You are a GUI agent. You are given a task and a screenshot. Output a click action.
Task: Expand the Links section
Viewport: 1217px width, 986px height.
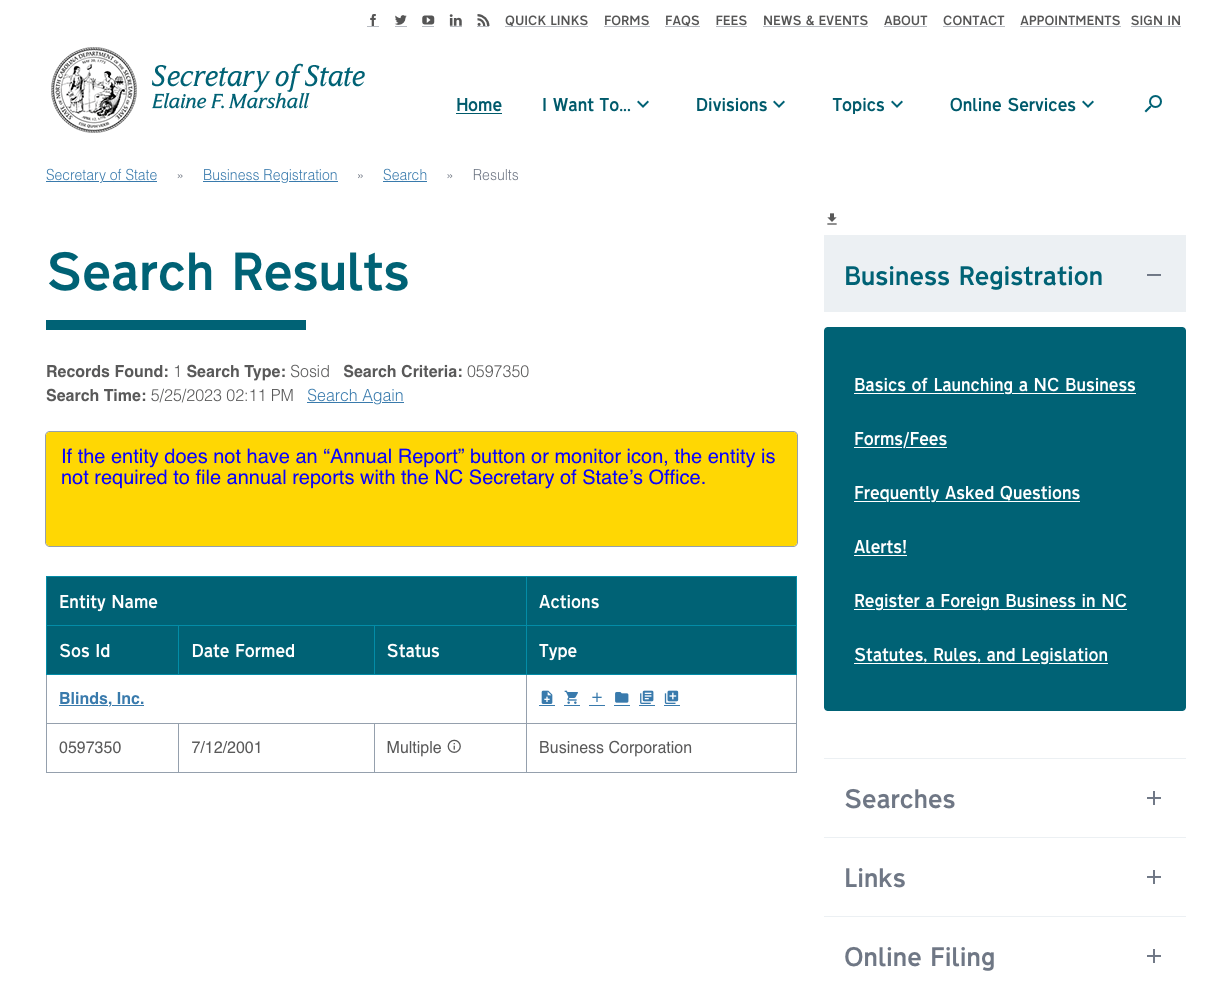pyautogui.click(x=1154, y=877)
